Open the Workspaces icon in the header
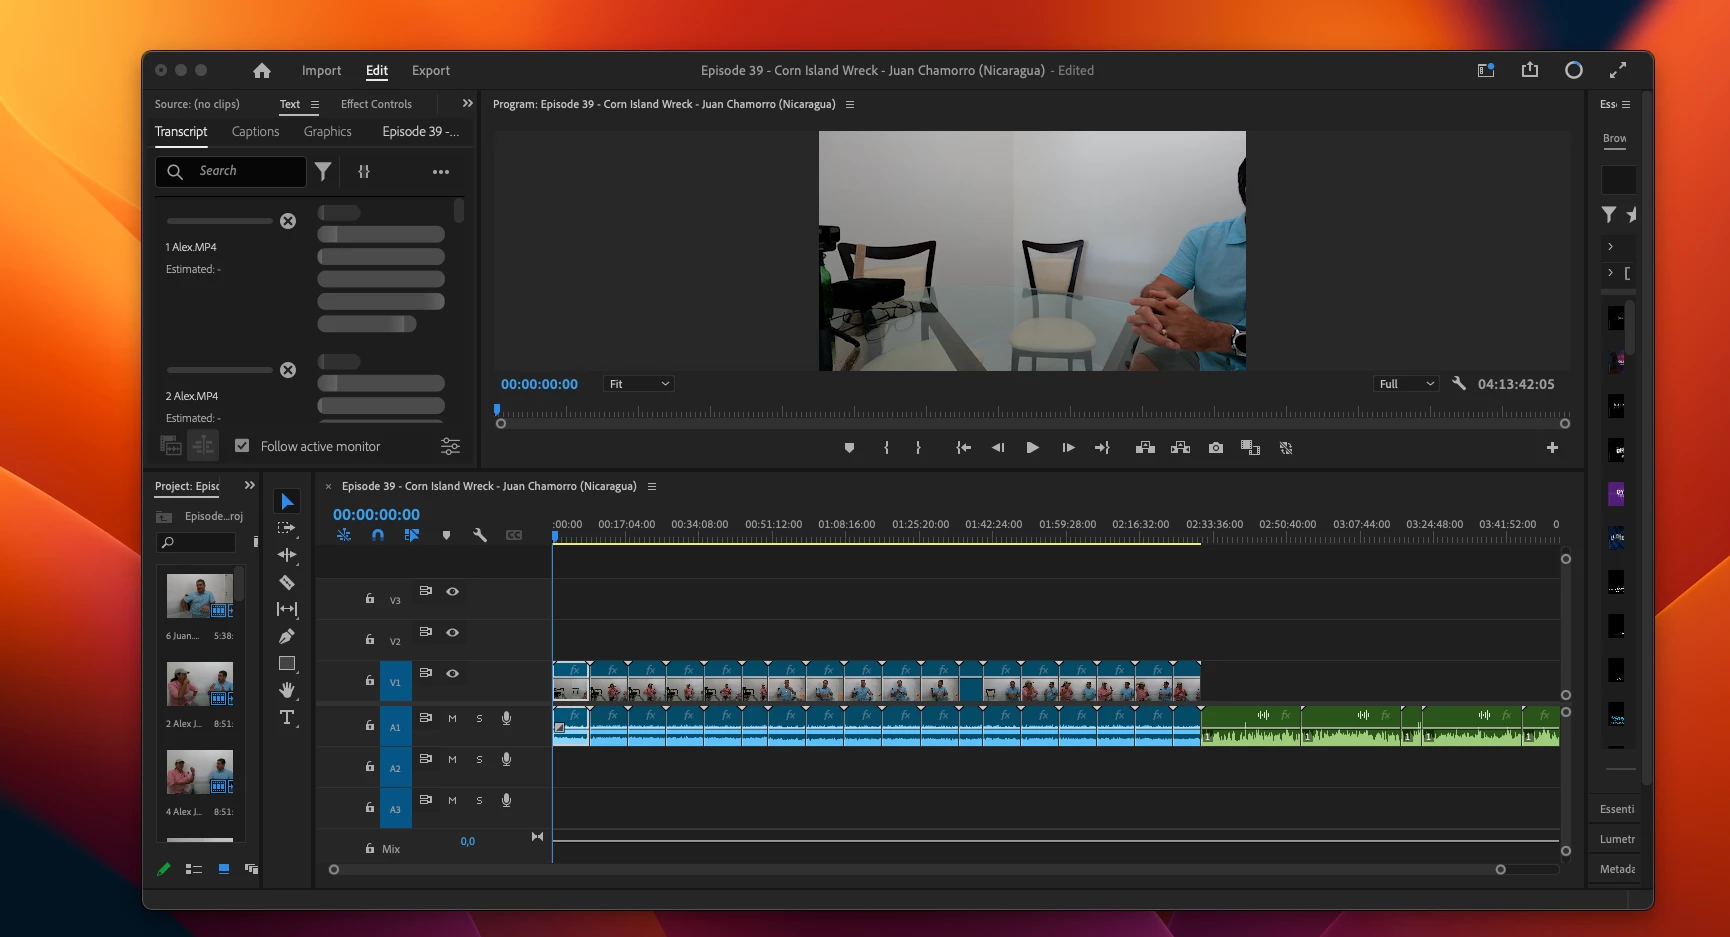Viewport: 1730px width, 937px height. tap(1486, 70)
